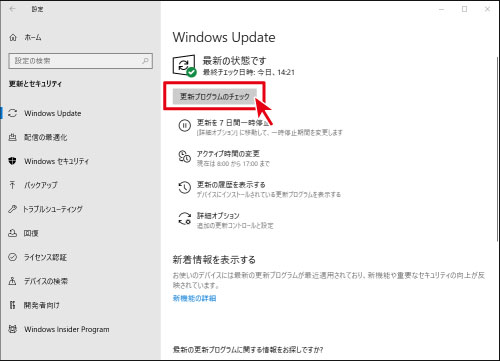Viewport: 500px width, 361px height.
Task: Minimize the settings window
Action: click(x=442, y=9)
